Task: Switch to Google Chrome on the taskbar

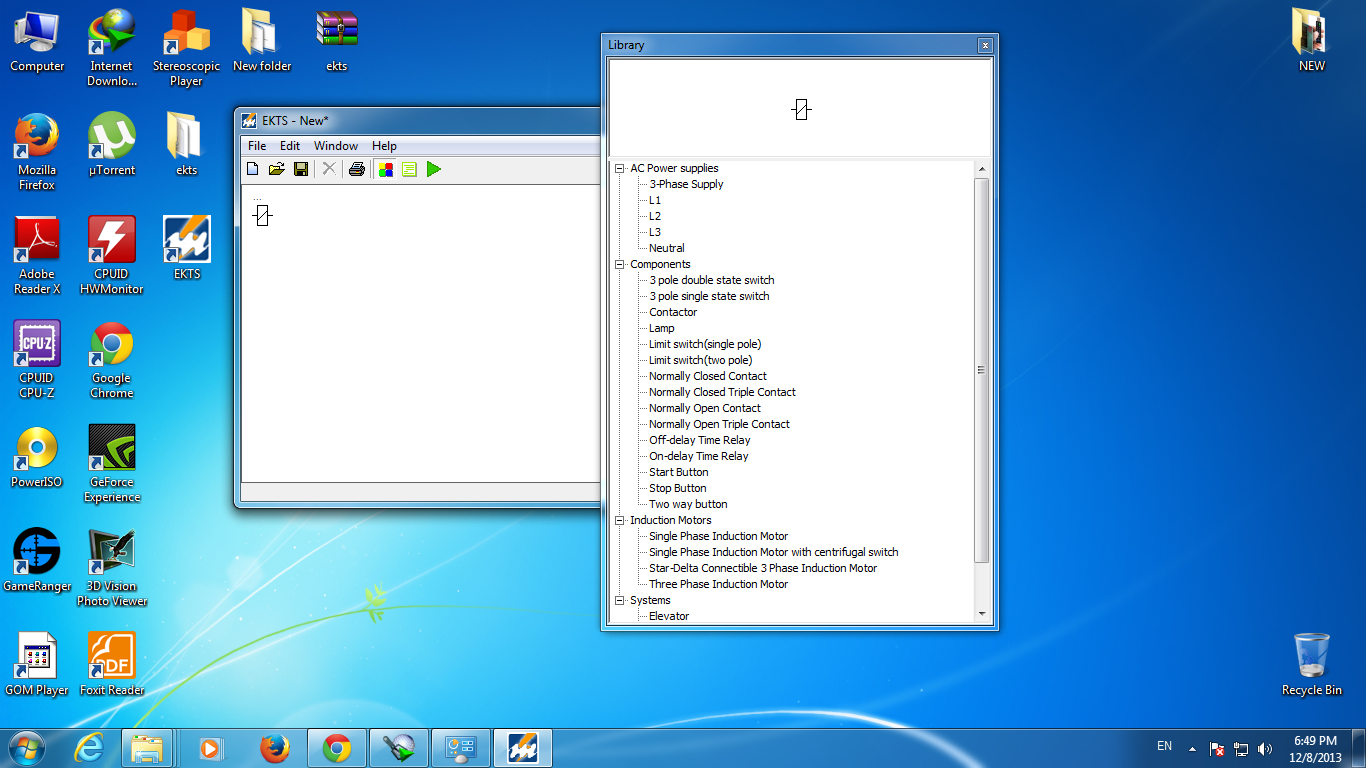Action: pos(337,748)
